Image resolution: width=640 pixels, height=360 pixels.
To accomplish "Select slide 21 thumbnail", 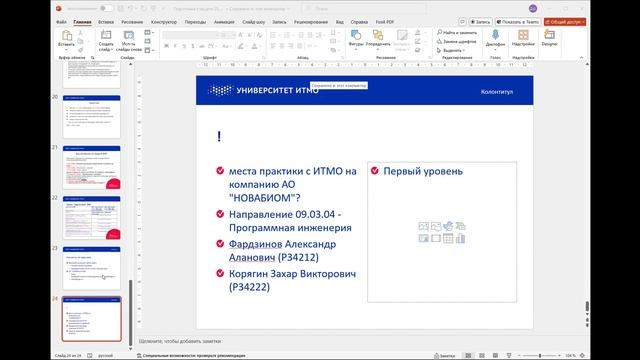I will [91, 167].
